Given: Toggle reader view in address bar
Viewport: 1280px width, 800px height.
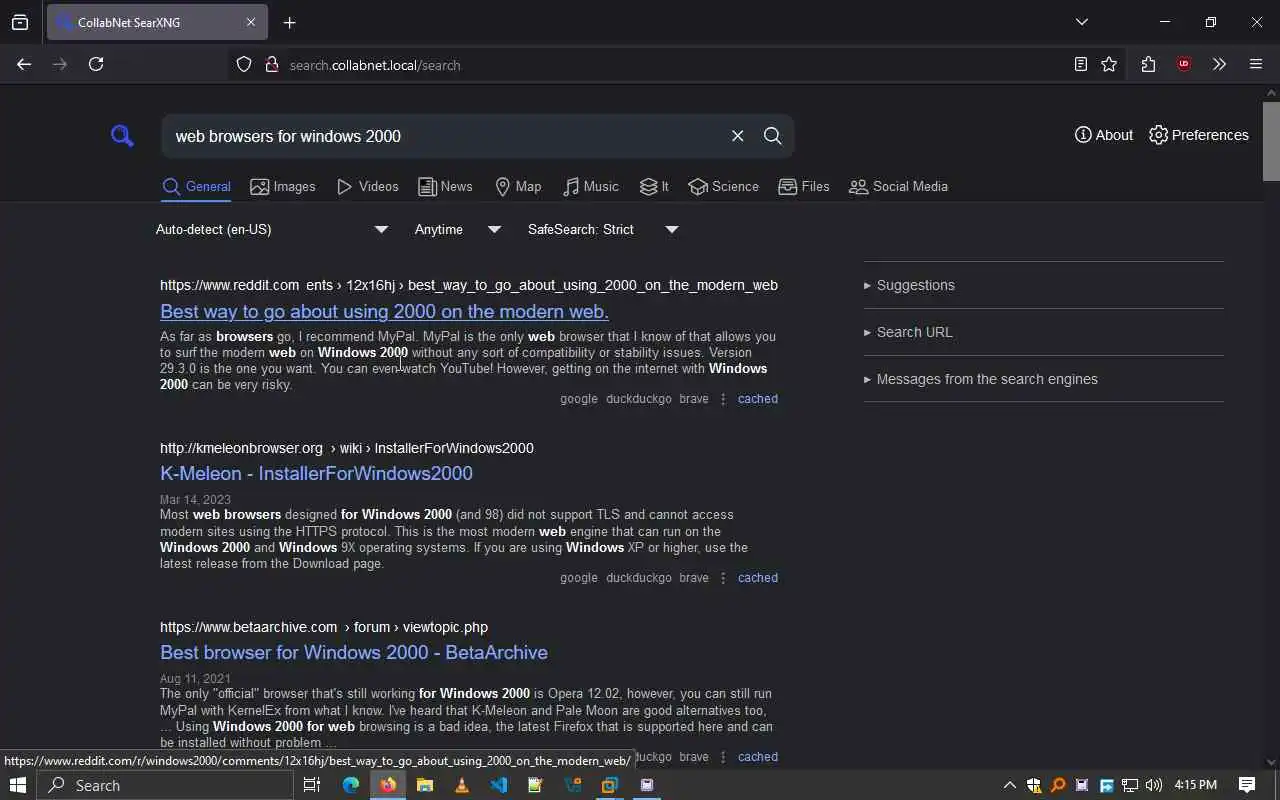Looking at the screenshot, I should pyautogui.click(x=1080, y=64).
